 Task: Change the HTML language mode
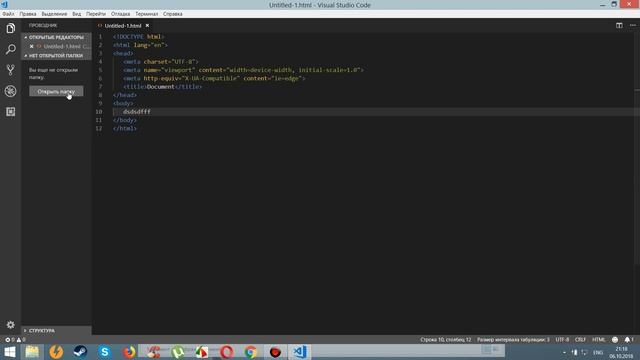click(x=599, y=340)
